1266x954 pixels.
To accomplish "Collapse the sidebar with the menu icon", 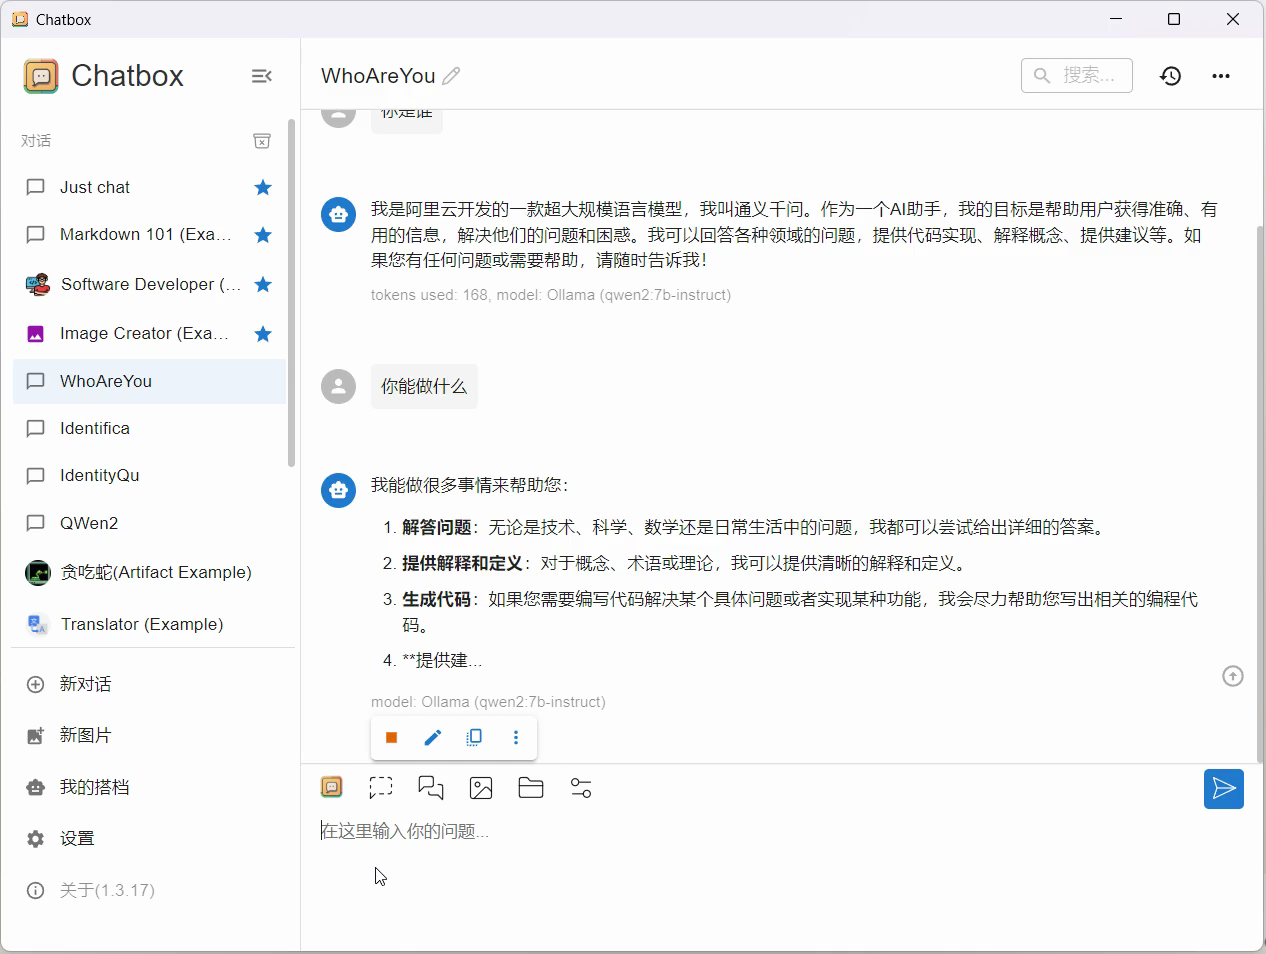I will coord(261,76).
